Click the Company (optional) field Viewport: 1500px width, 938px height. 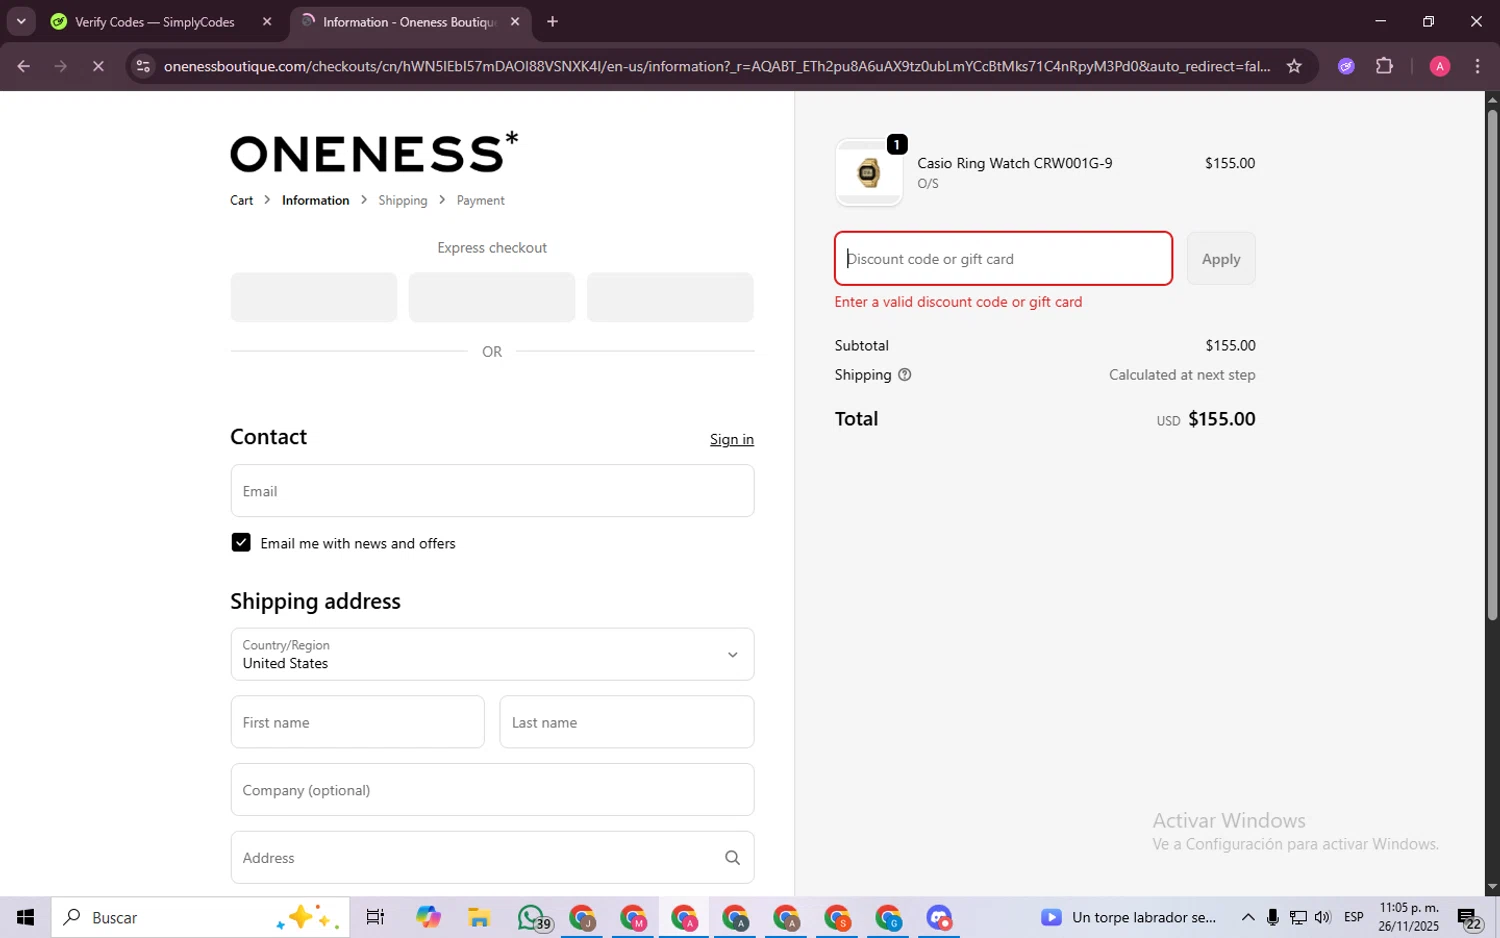pyautogui.click(x=492, y=790)
